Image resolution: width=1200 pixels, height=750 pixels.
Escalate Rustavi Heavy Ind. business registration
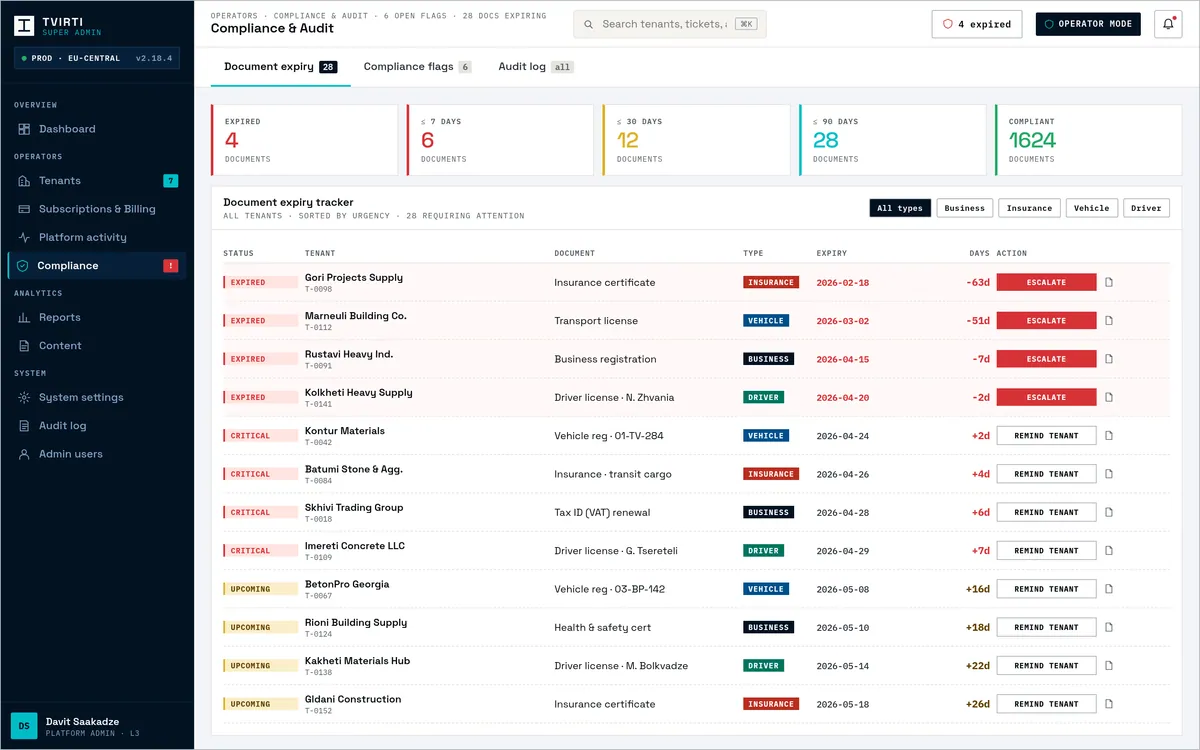tap(1046, 359)
